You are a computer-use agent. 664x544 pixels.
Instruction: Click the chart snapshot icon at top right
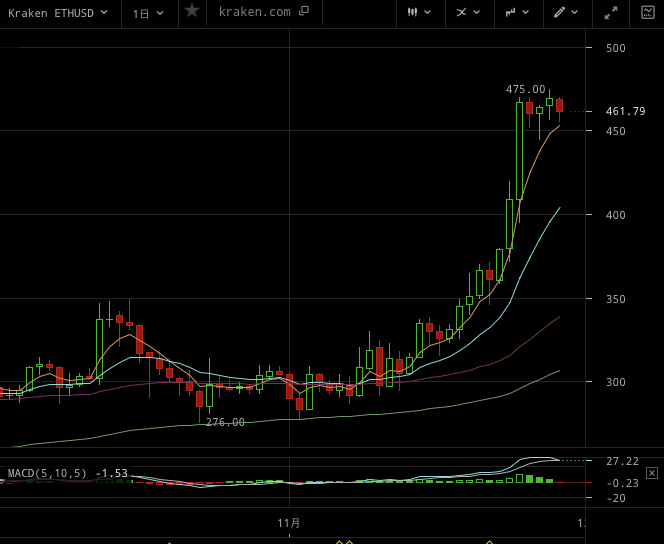pos(648,12)
